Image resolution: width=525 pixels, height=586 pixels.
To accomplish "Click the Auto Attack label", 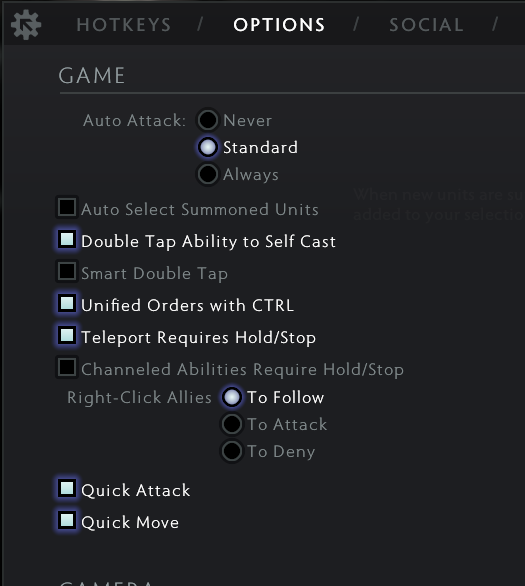I will click(x=135, y=121).
